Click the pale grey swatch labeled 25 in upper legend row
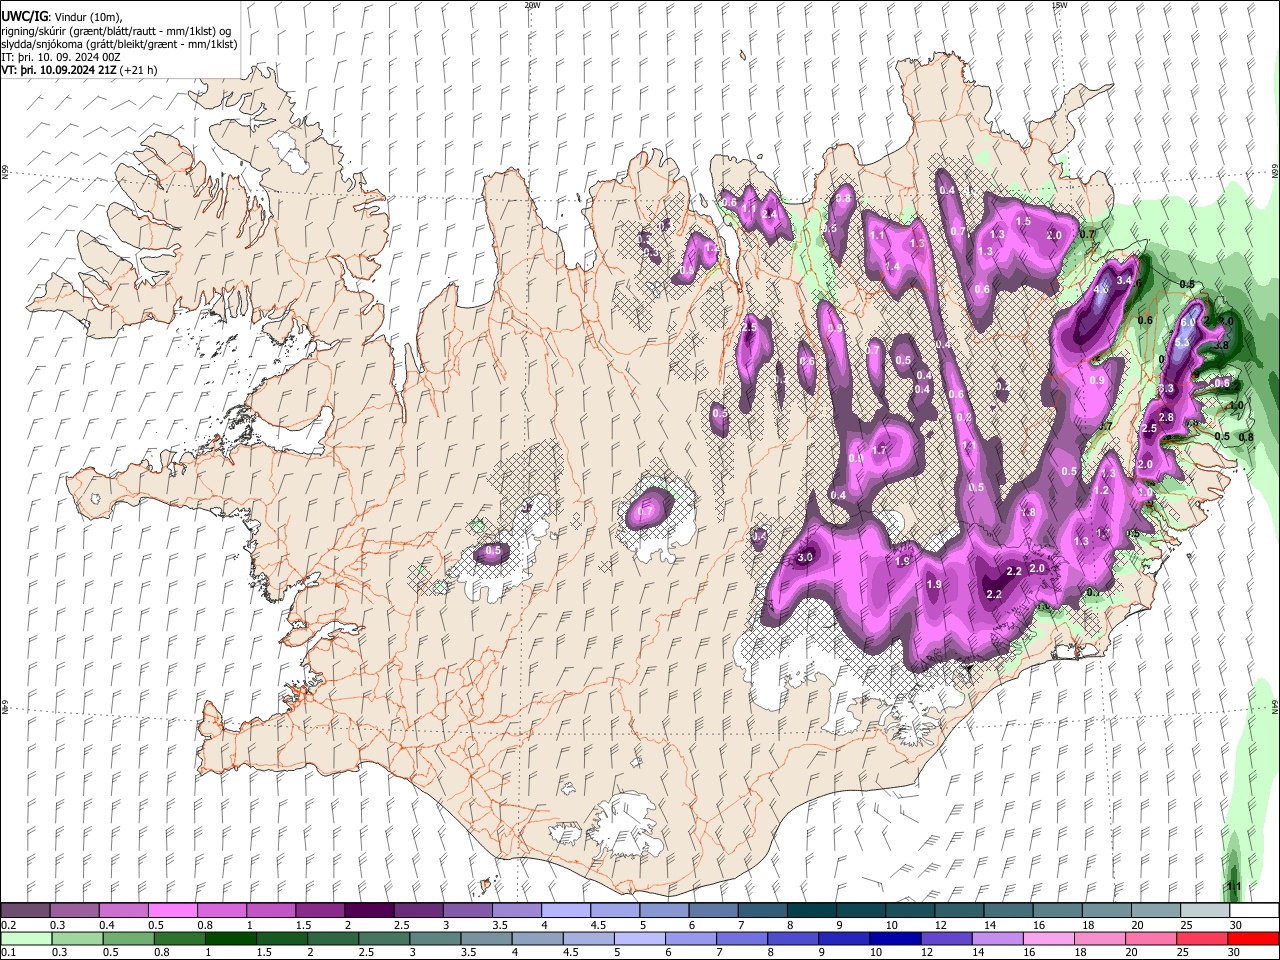Screen dimensions: 1280x960 (1205, 911)
